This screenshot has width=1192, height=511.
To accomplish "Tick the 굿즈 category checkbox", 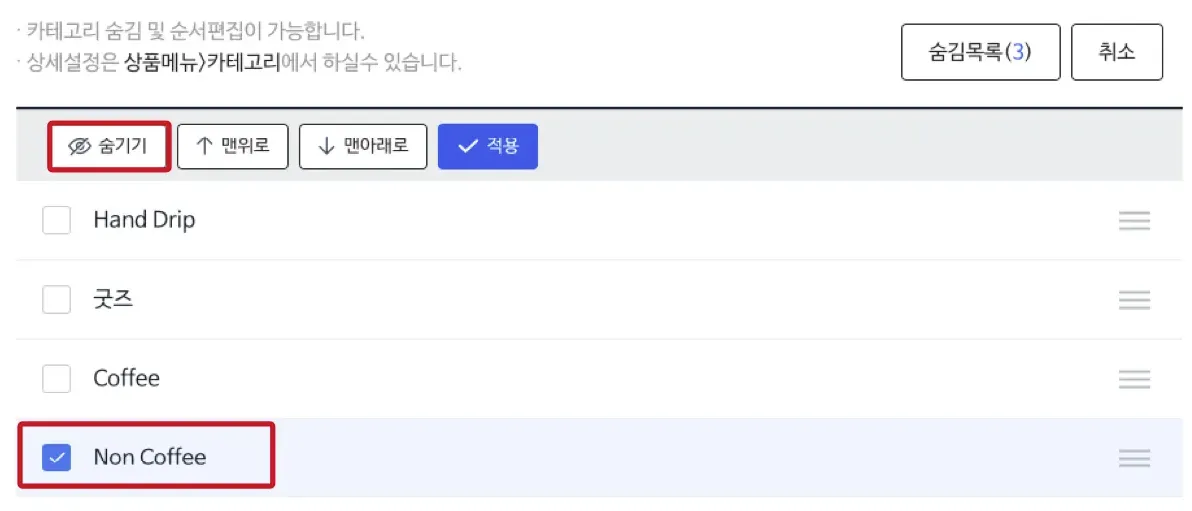I will click(56, 299).
